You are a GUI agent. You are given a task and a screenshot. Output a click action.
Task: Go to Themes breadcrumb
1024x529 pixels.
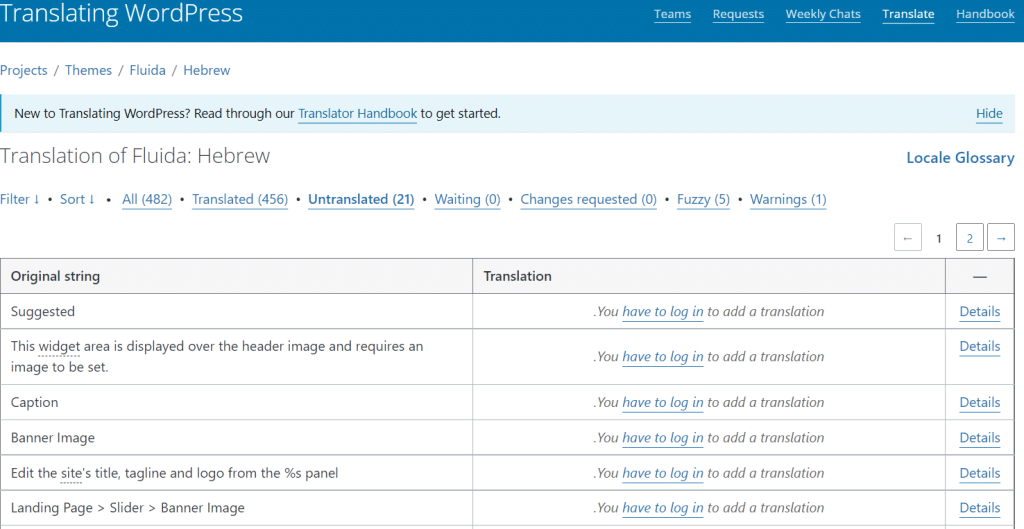coord(88,70)
